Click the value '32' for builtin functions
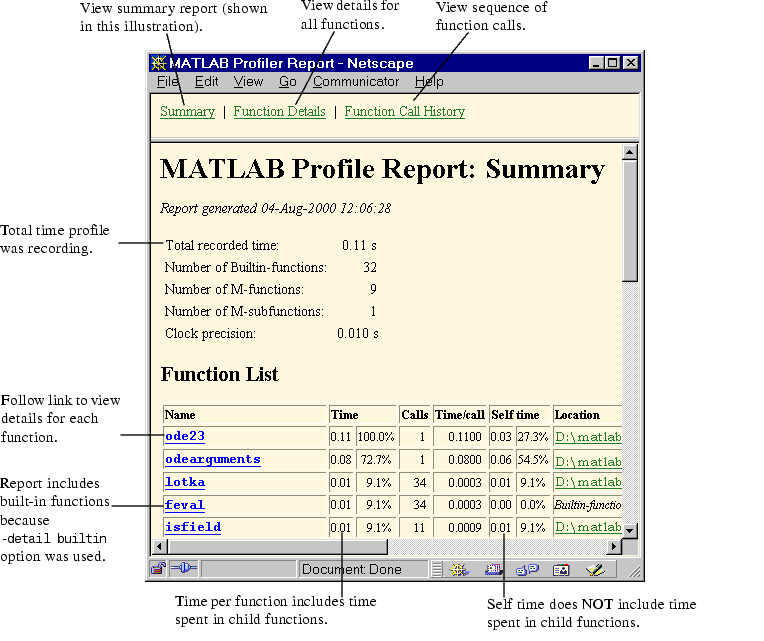 (370, 267)
